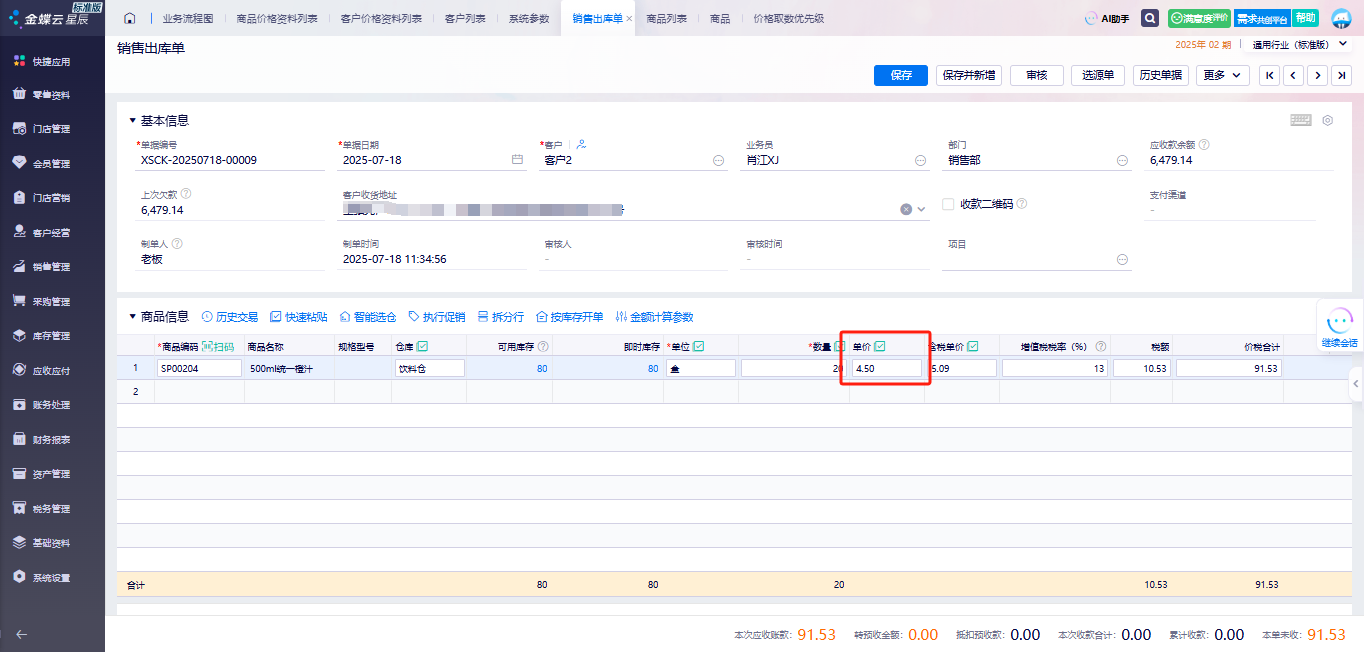Open the calendar picker for 单据日期

coord(517,160)
